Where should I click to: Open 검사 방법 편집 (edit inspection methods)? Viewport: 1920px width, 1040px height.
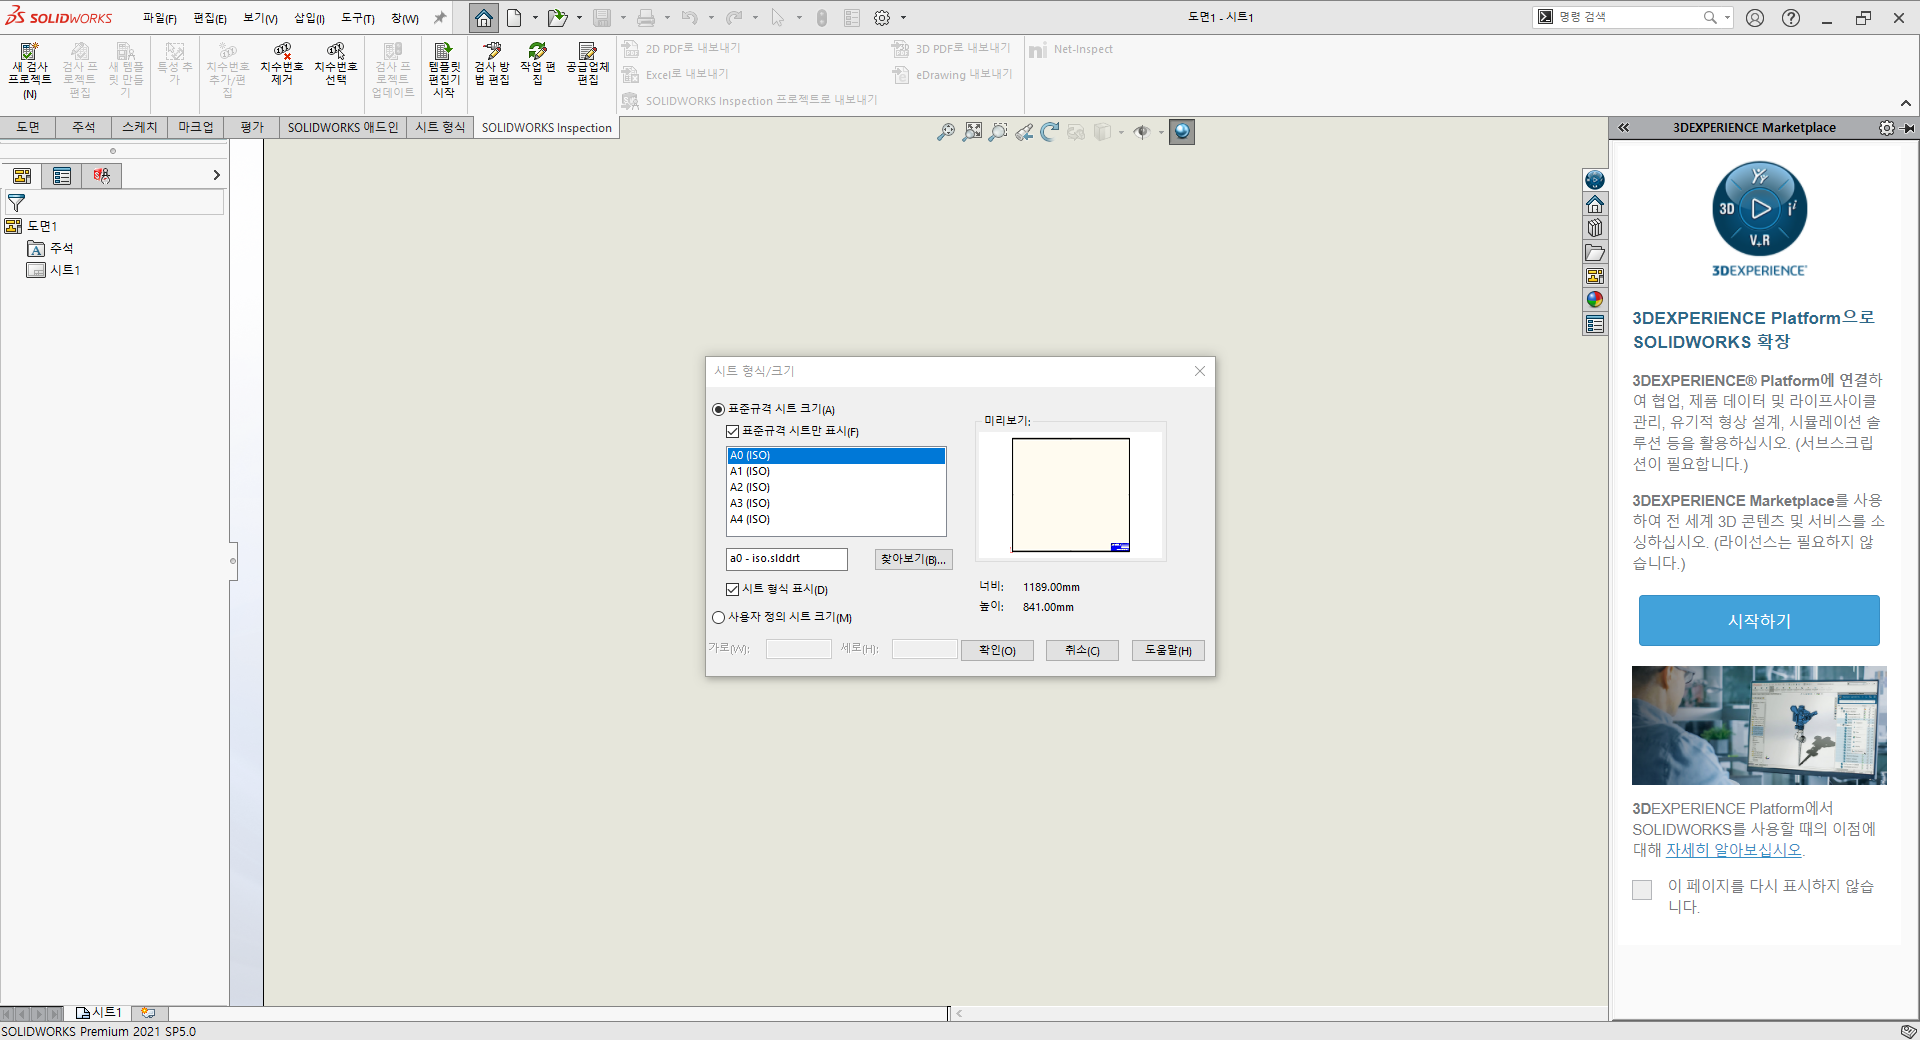[492, 64]
